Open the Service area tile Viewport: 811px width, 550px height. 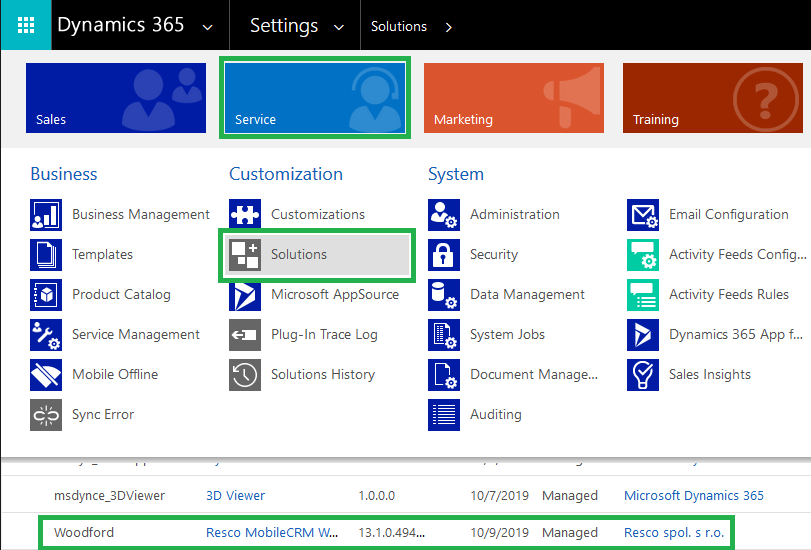pos(315,98)
